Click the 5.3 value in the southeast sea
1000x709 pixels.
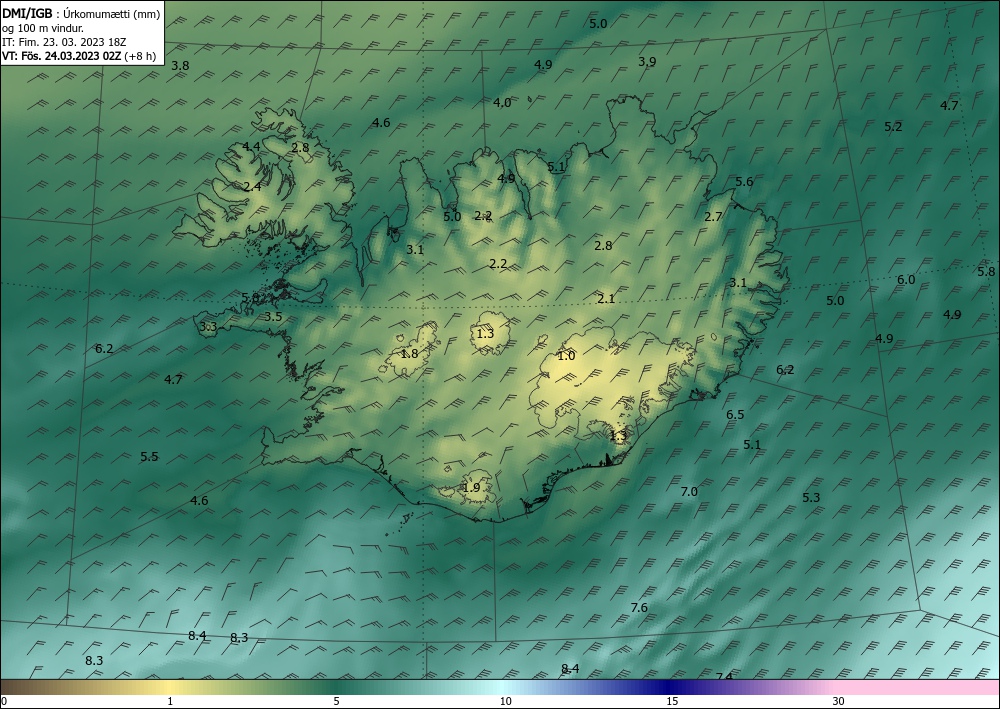(x=811, y=498)
